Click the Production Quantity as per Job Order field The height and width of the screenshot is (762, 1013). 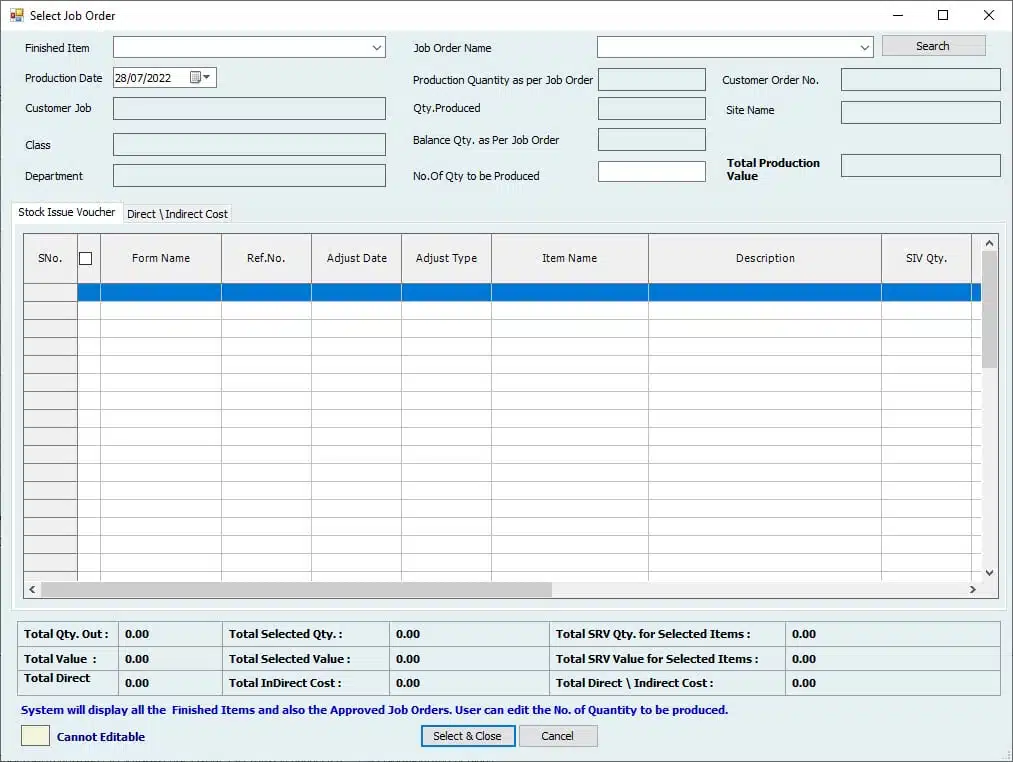click(x=651, y=79)
